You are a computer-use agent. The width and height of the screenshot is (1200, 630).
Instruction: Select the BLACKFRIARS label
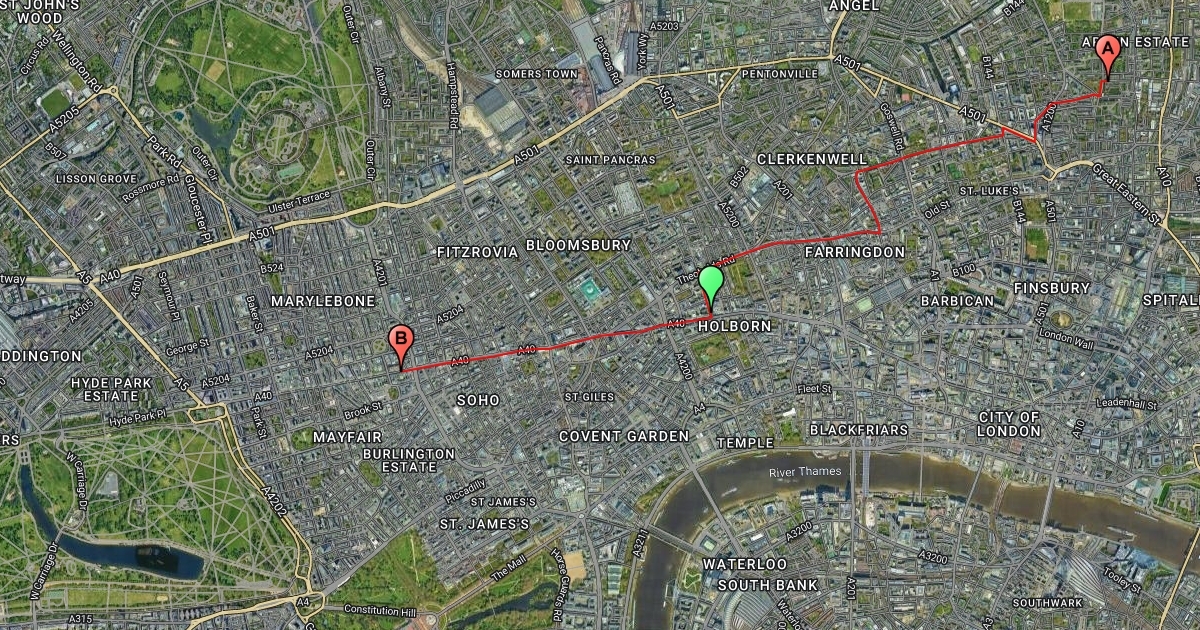coord(859,430)
